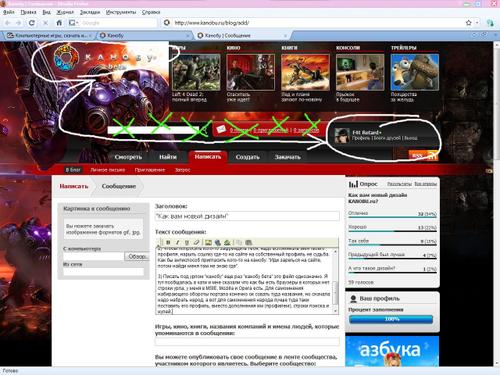Open the envelope messages icon
Viewport: 500px width, 375px height.
(221, 129)
